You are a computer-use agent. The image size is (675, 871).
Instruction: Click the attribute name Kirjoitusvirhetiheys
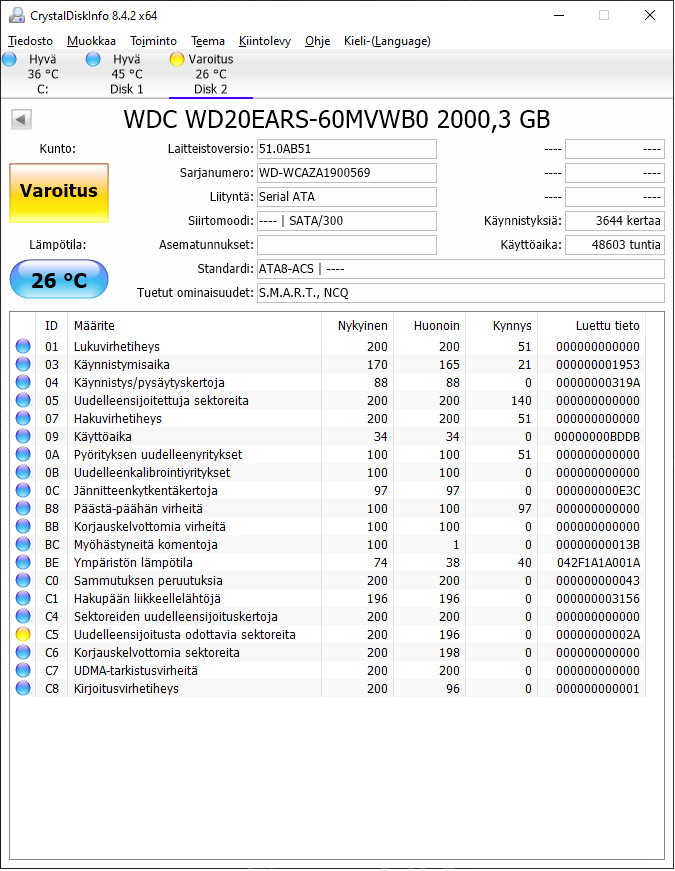(x=126, y=689)
